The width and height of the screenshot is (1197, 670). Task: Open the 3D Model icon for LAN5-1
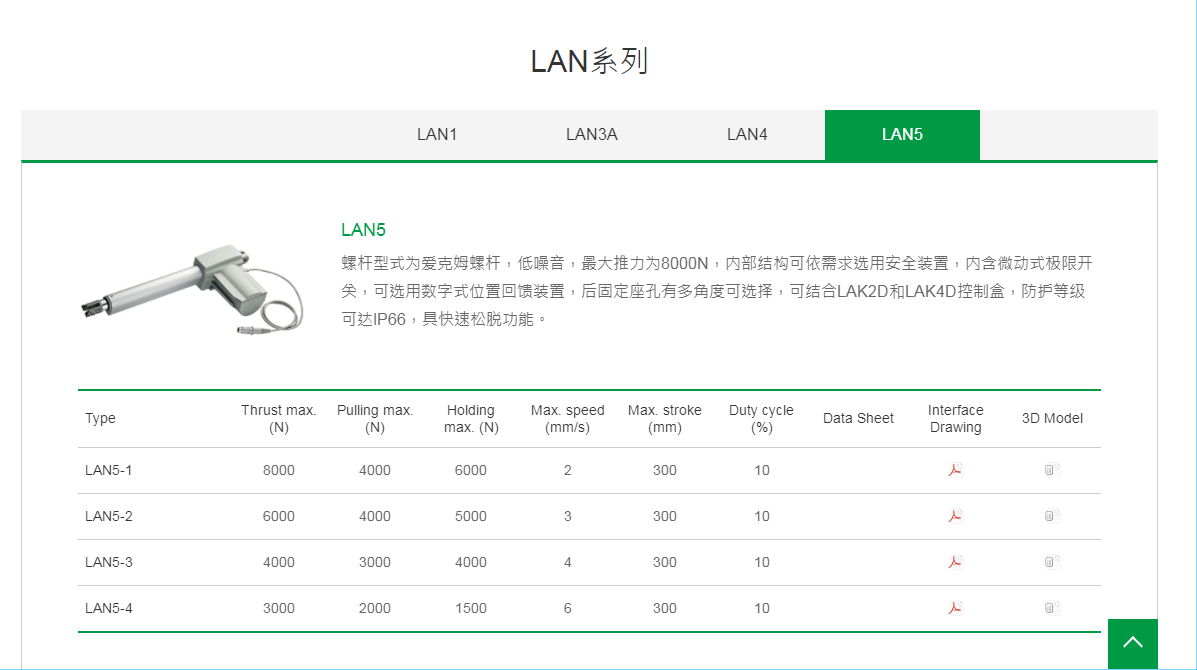coord(1051,470)
